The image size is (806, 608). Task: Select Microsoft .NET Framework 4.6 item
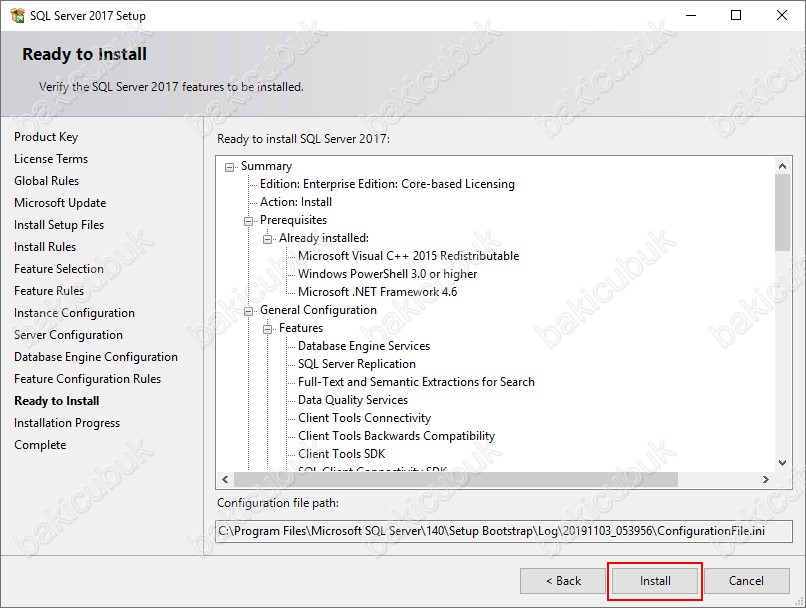click(377, 292)
